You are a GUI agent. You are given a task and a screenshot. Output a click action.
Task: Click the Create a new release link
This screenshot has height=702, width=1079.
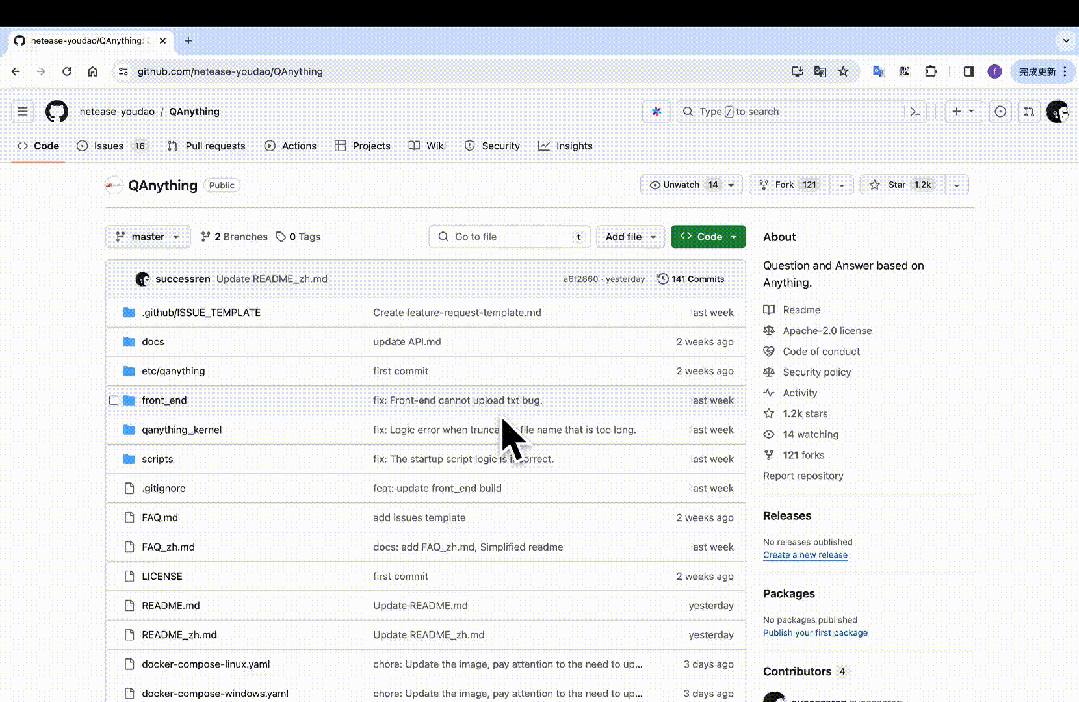pyautogui.click(x=805, y=555)
